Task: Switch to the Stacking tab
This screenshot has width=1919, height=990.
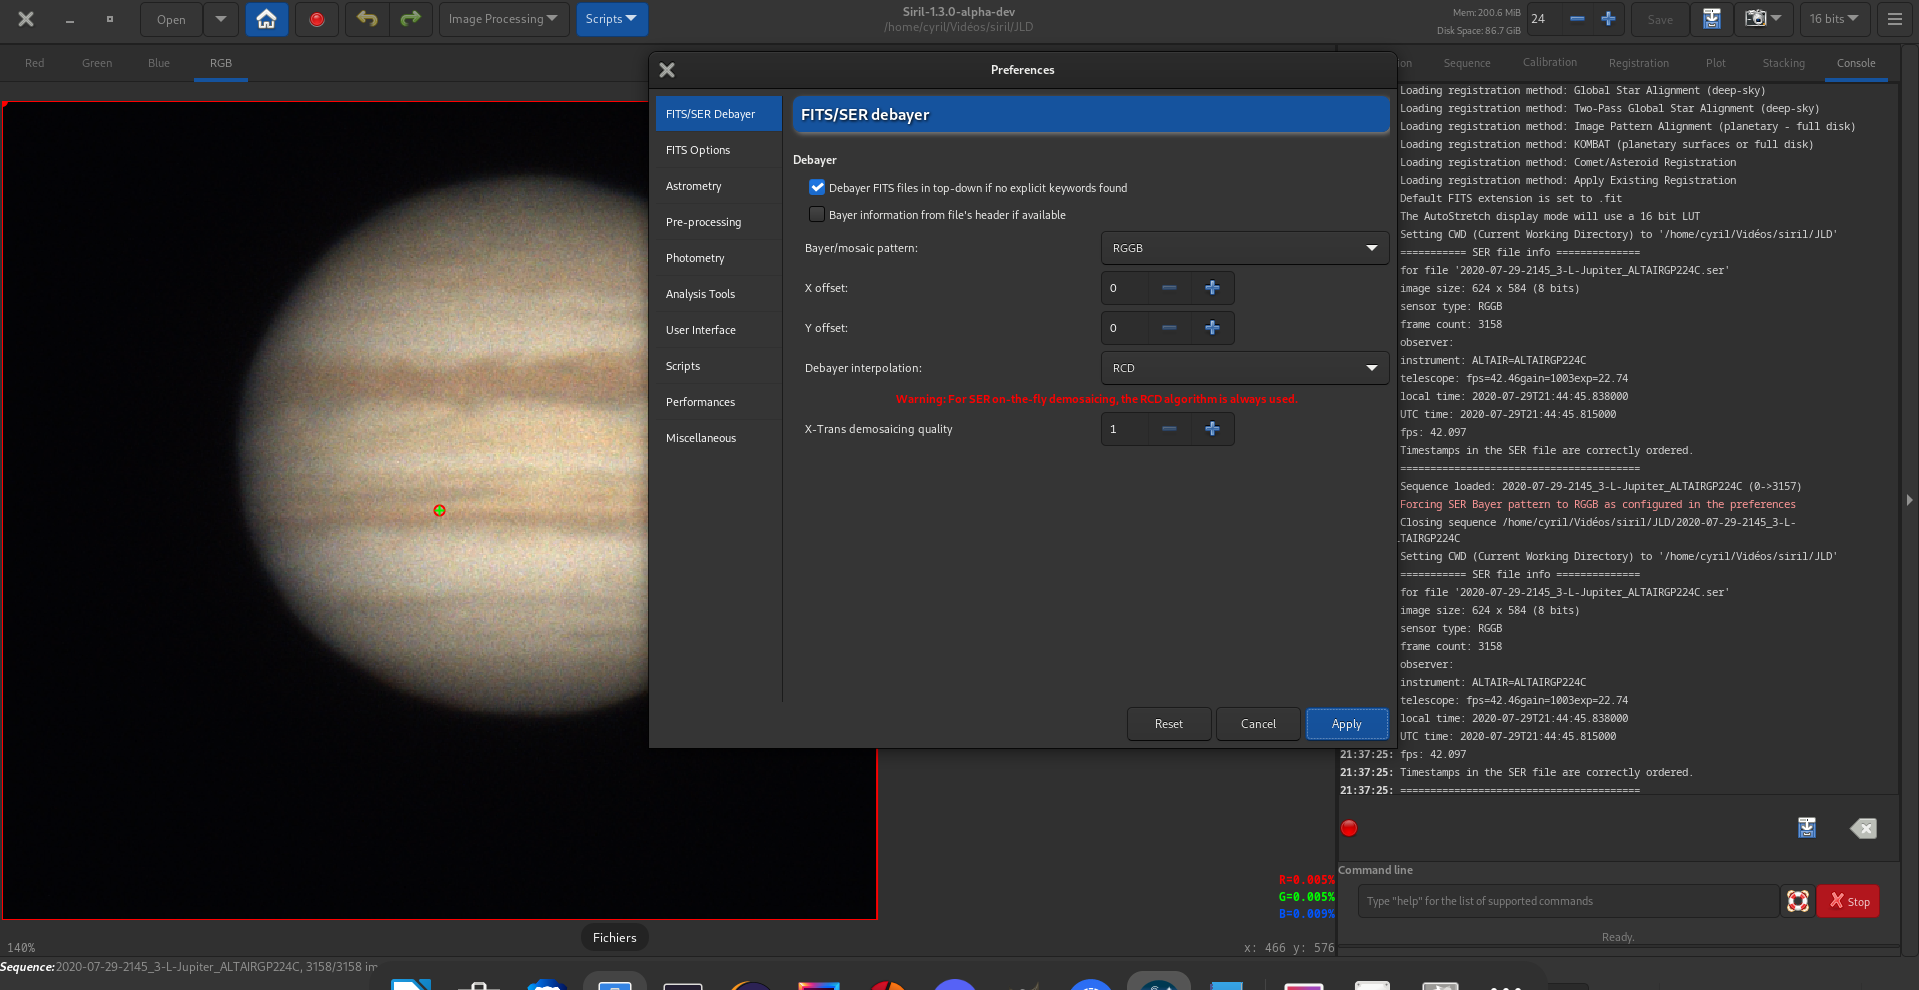Action: click(x=1783, y=63)
